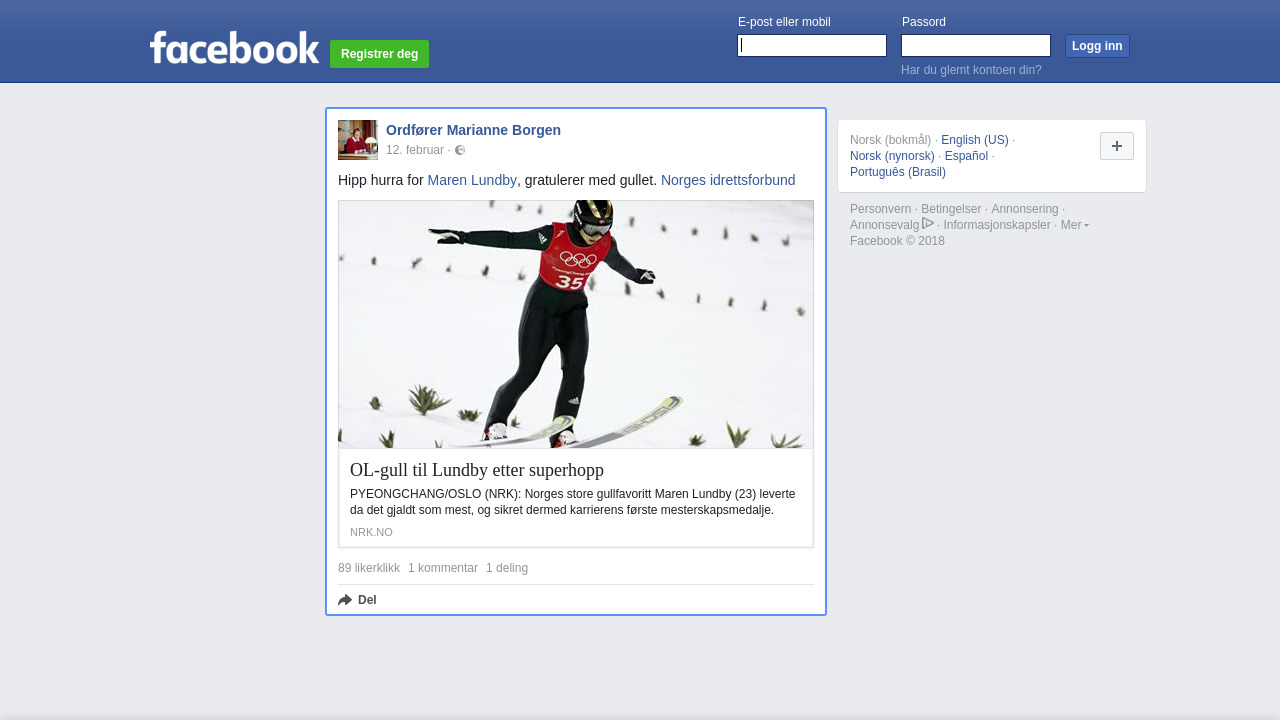1280x720 pixels.
Task: Open the 1 deling link
Action: [x=507, y=568]
